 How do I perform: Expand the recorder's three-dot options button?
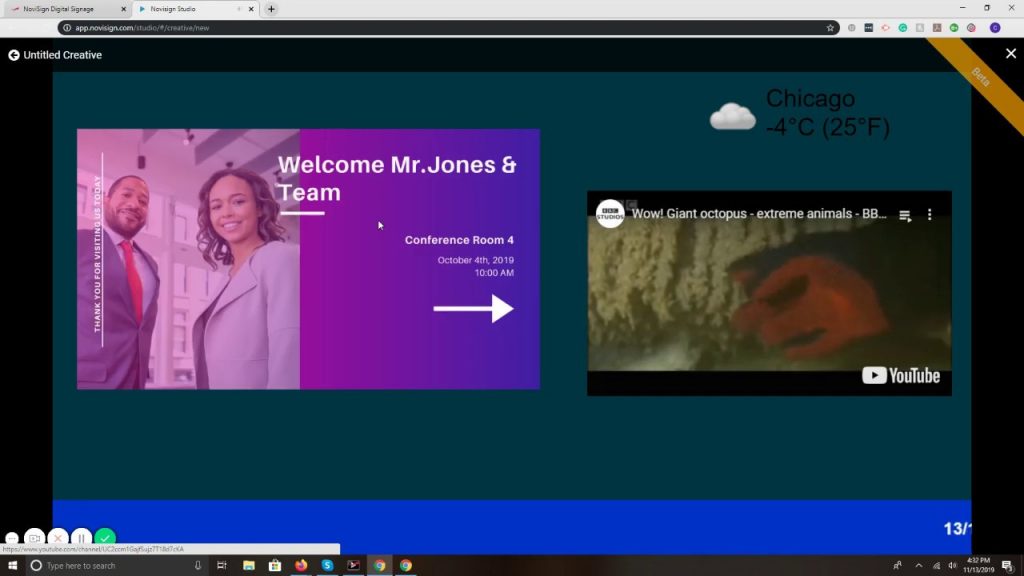click(12, 539)
